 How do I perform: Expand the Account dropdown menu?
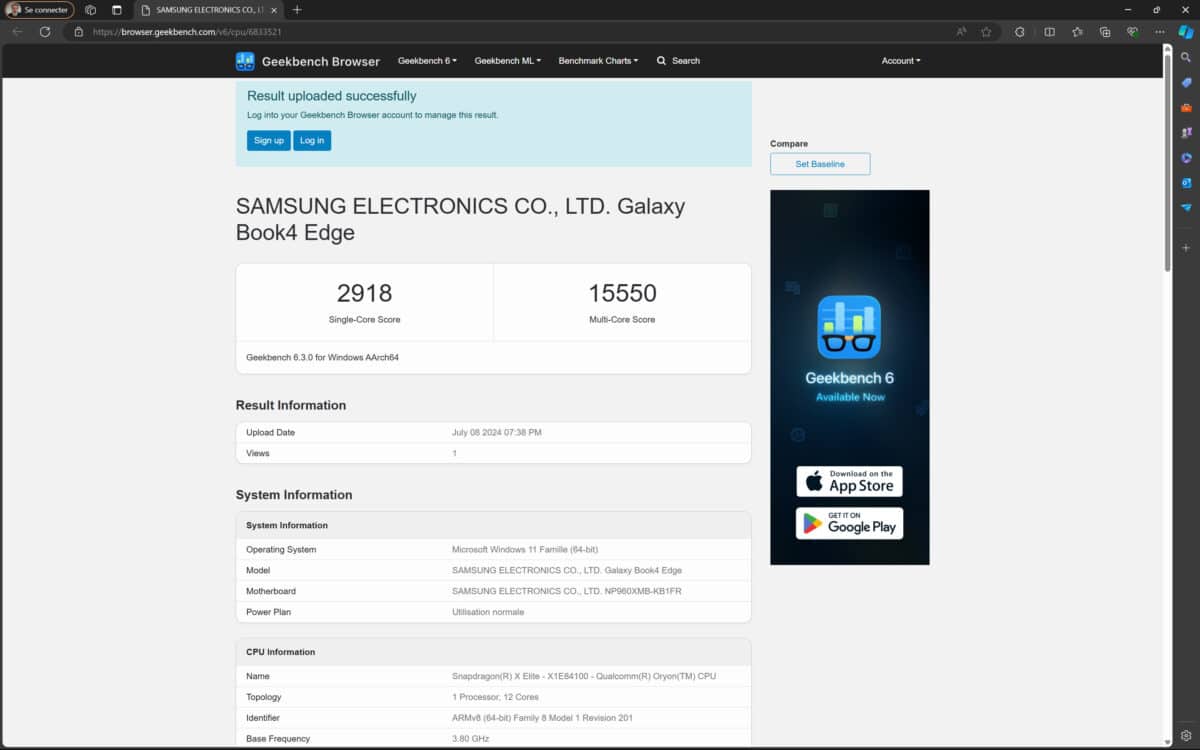(901, 61)
